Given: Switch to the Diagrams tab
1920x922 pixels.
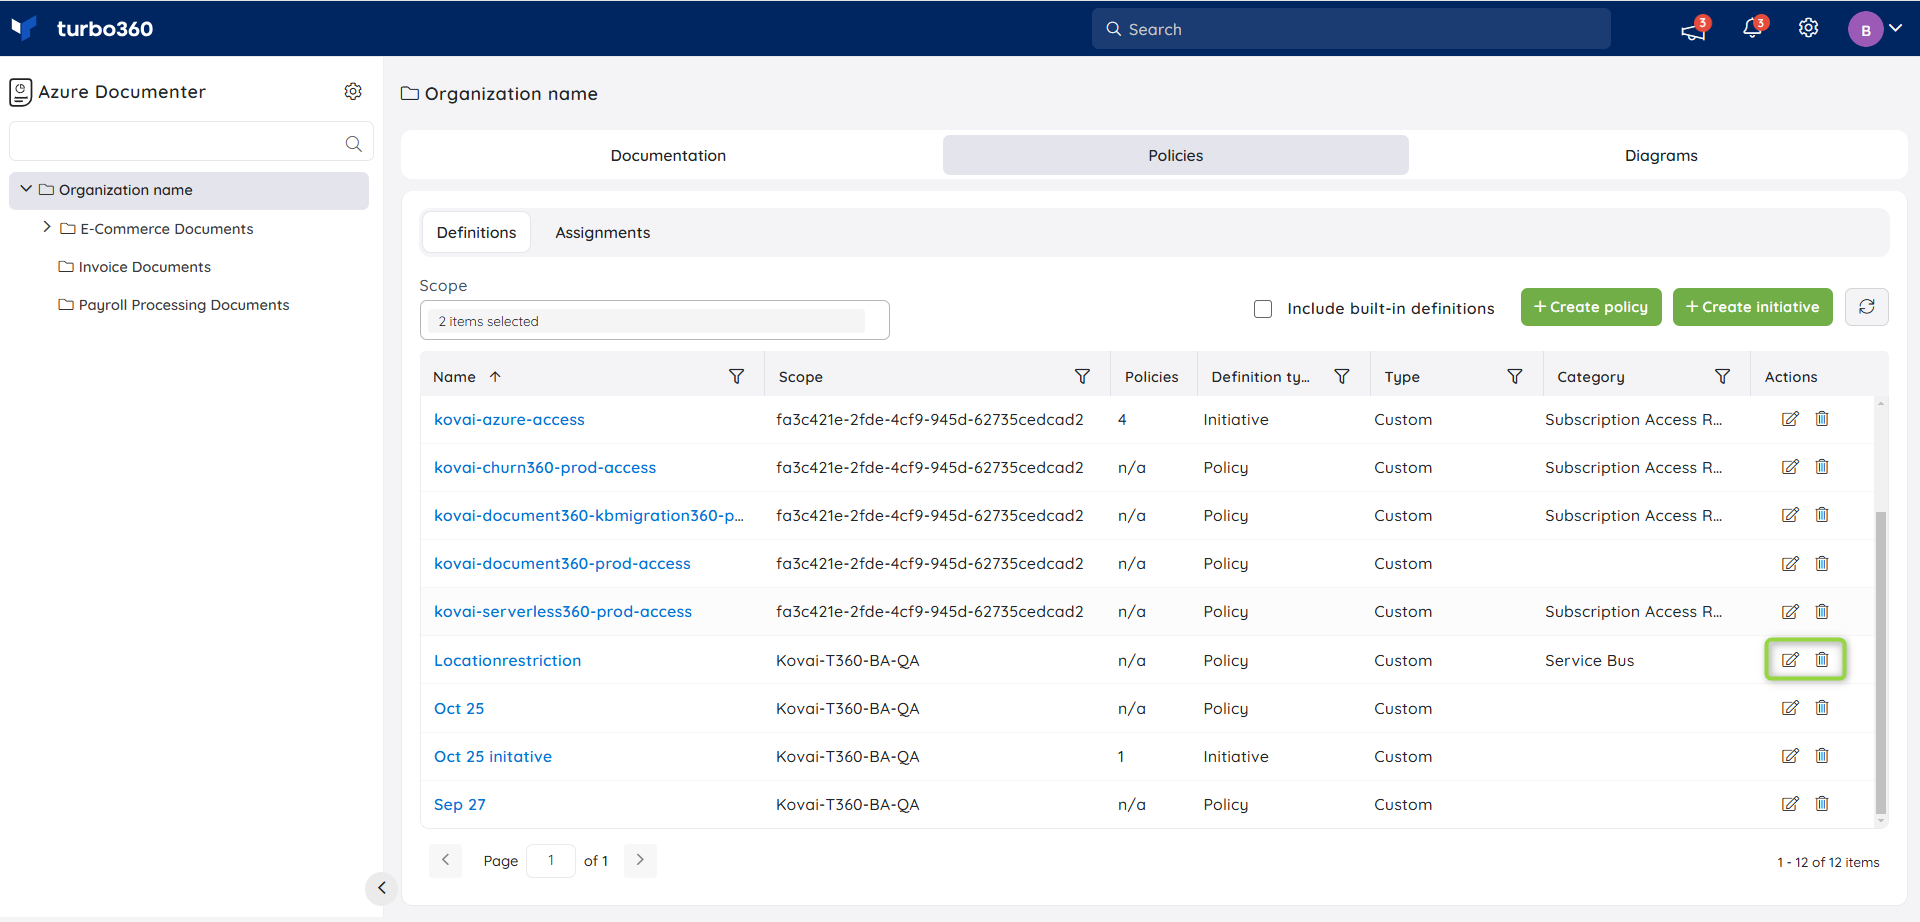Looking at the screenshot, I should (x=1661, y=155).
